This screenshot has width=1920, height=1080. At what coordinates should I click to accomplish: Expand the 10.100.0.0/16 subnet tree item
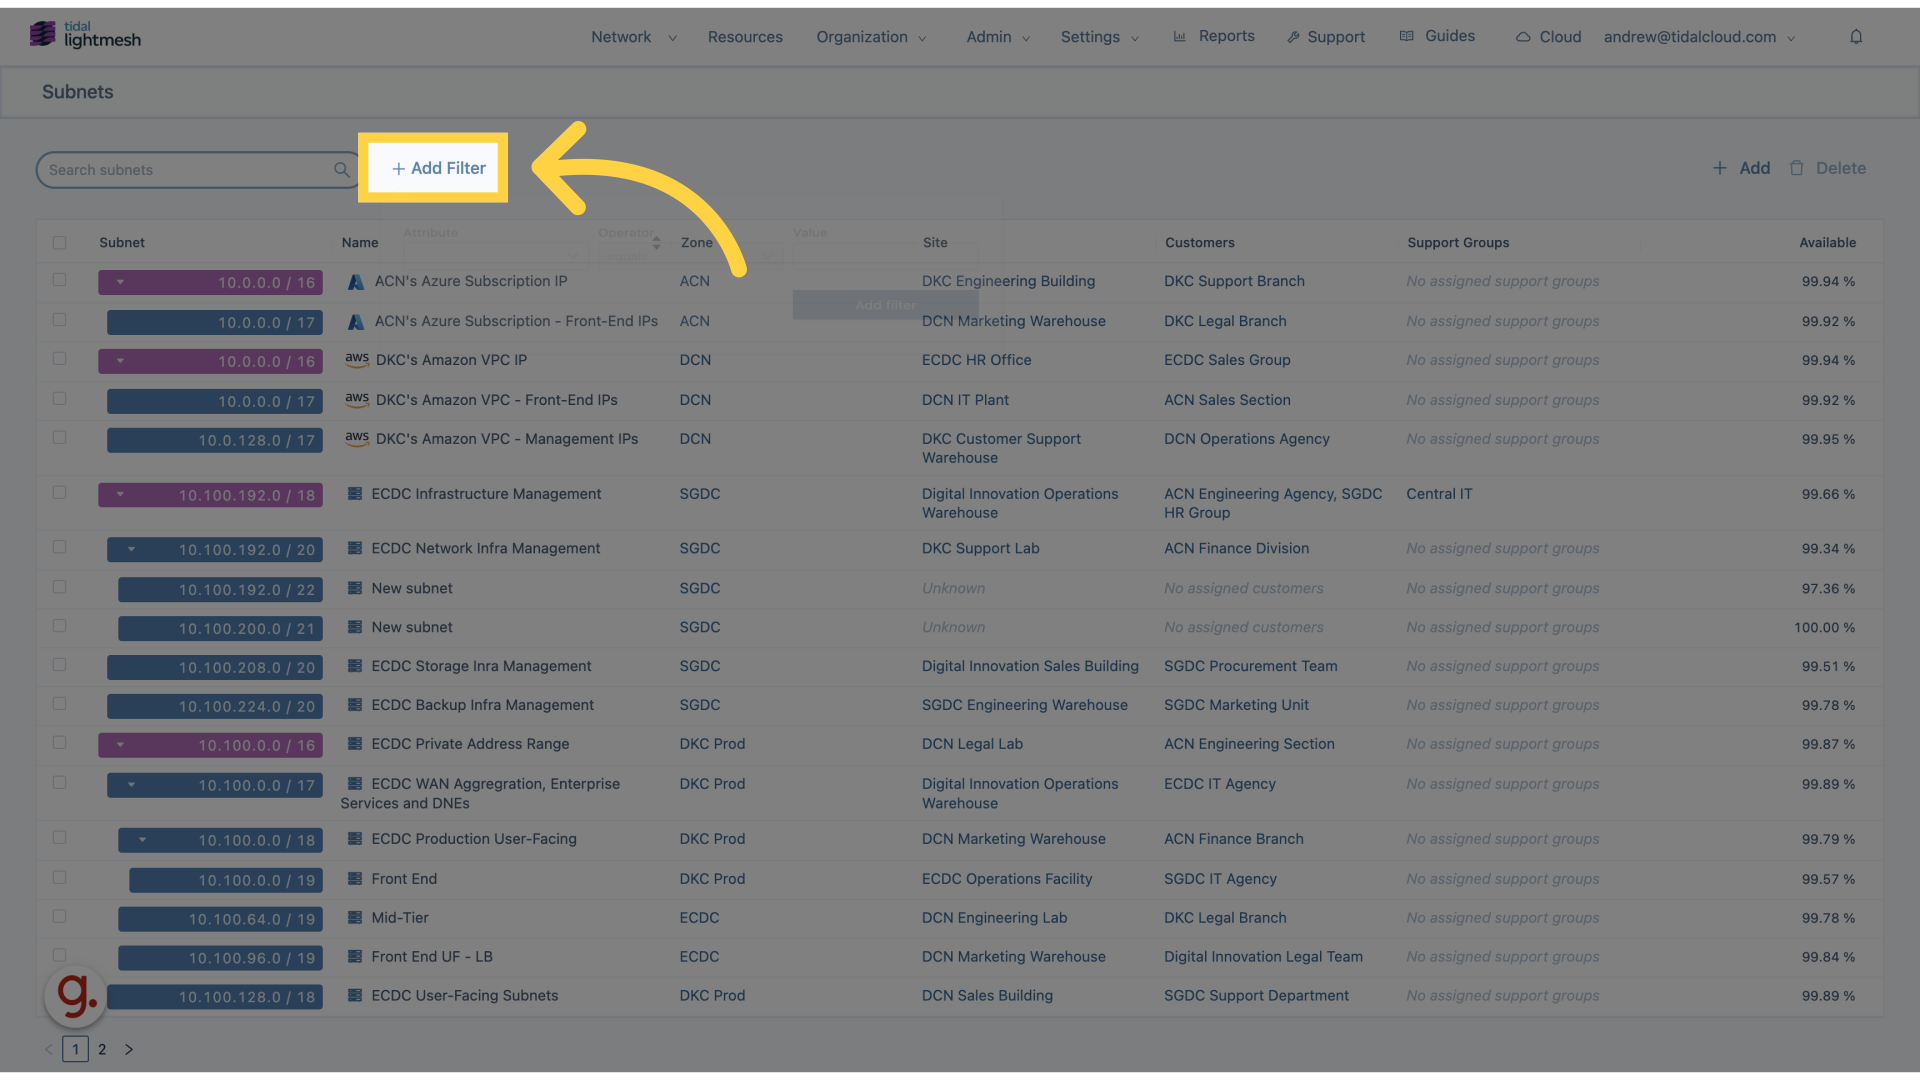119,745
